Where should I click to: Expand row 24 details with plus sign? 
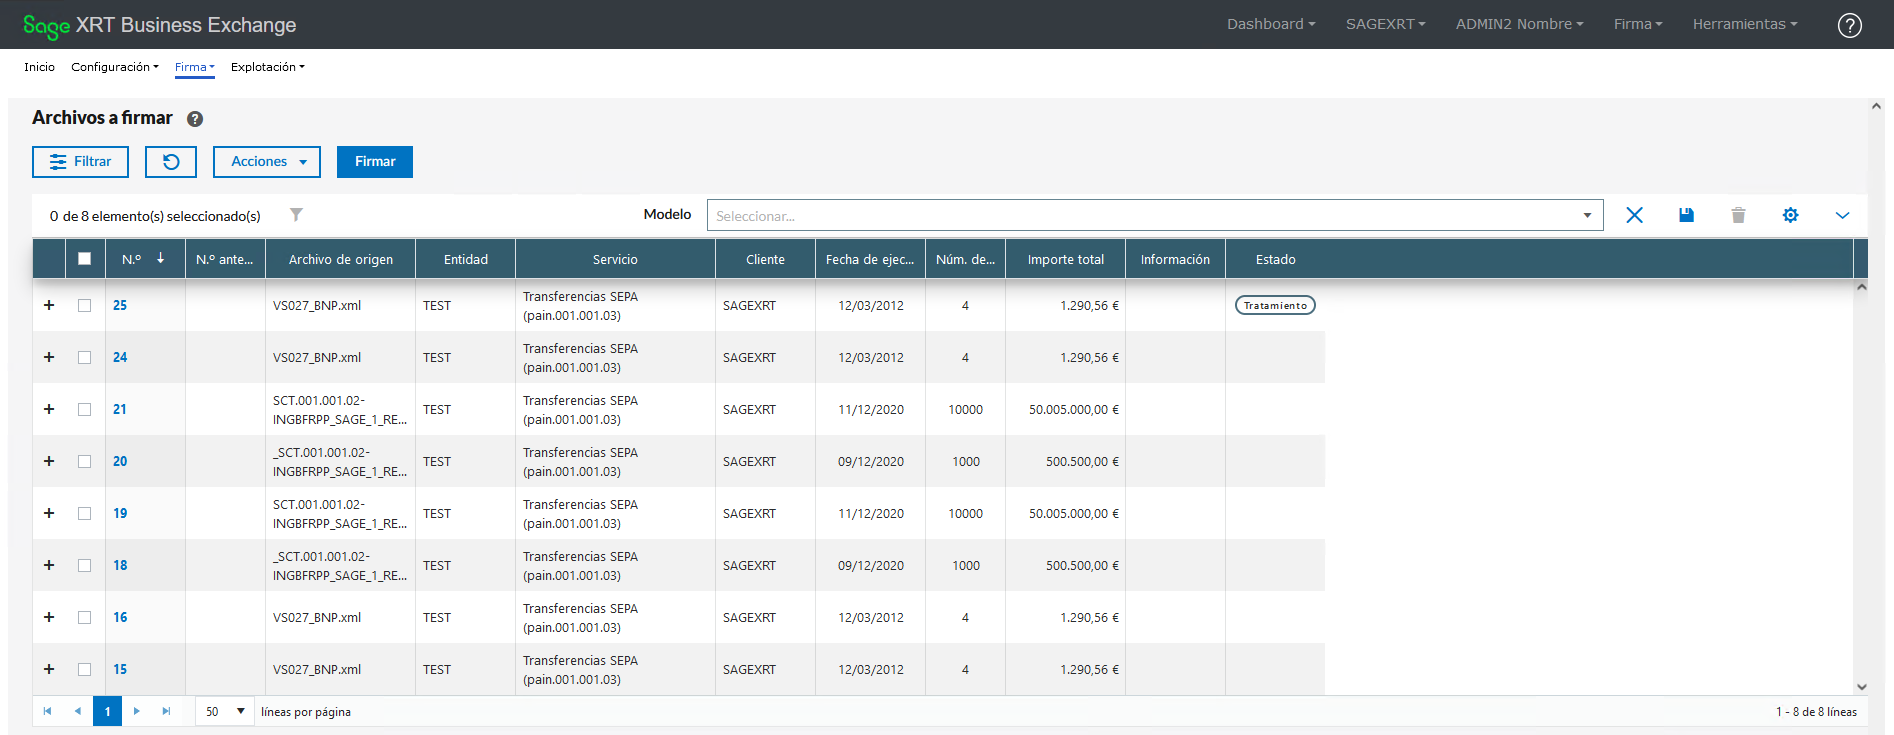(49, 357)
